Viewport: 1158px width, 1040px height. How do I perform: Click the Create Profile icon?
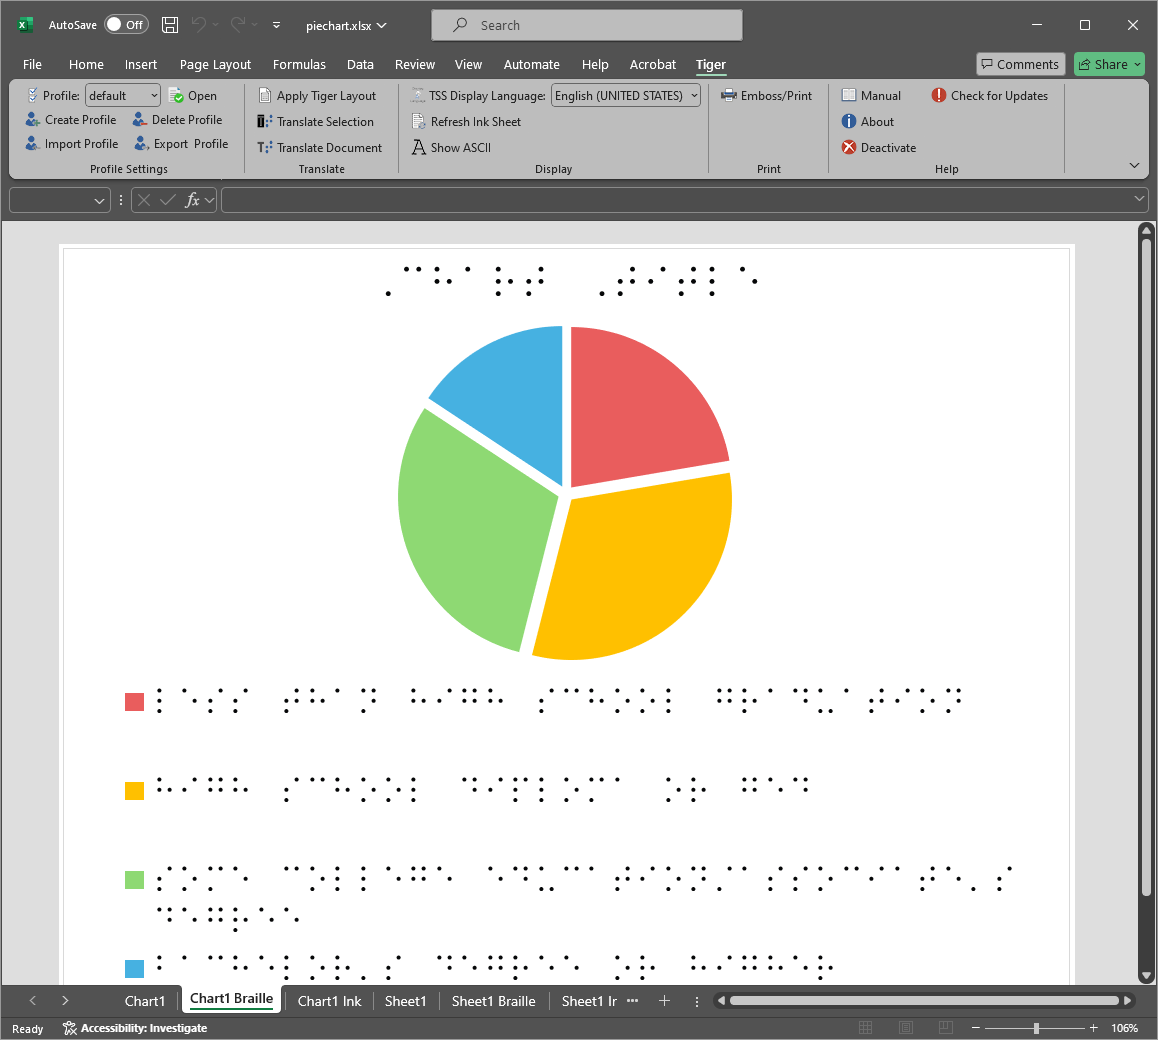(33, 120)
